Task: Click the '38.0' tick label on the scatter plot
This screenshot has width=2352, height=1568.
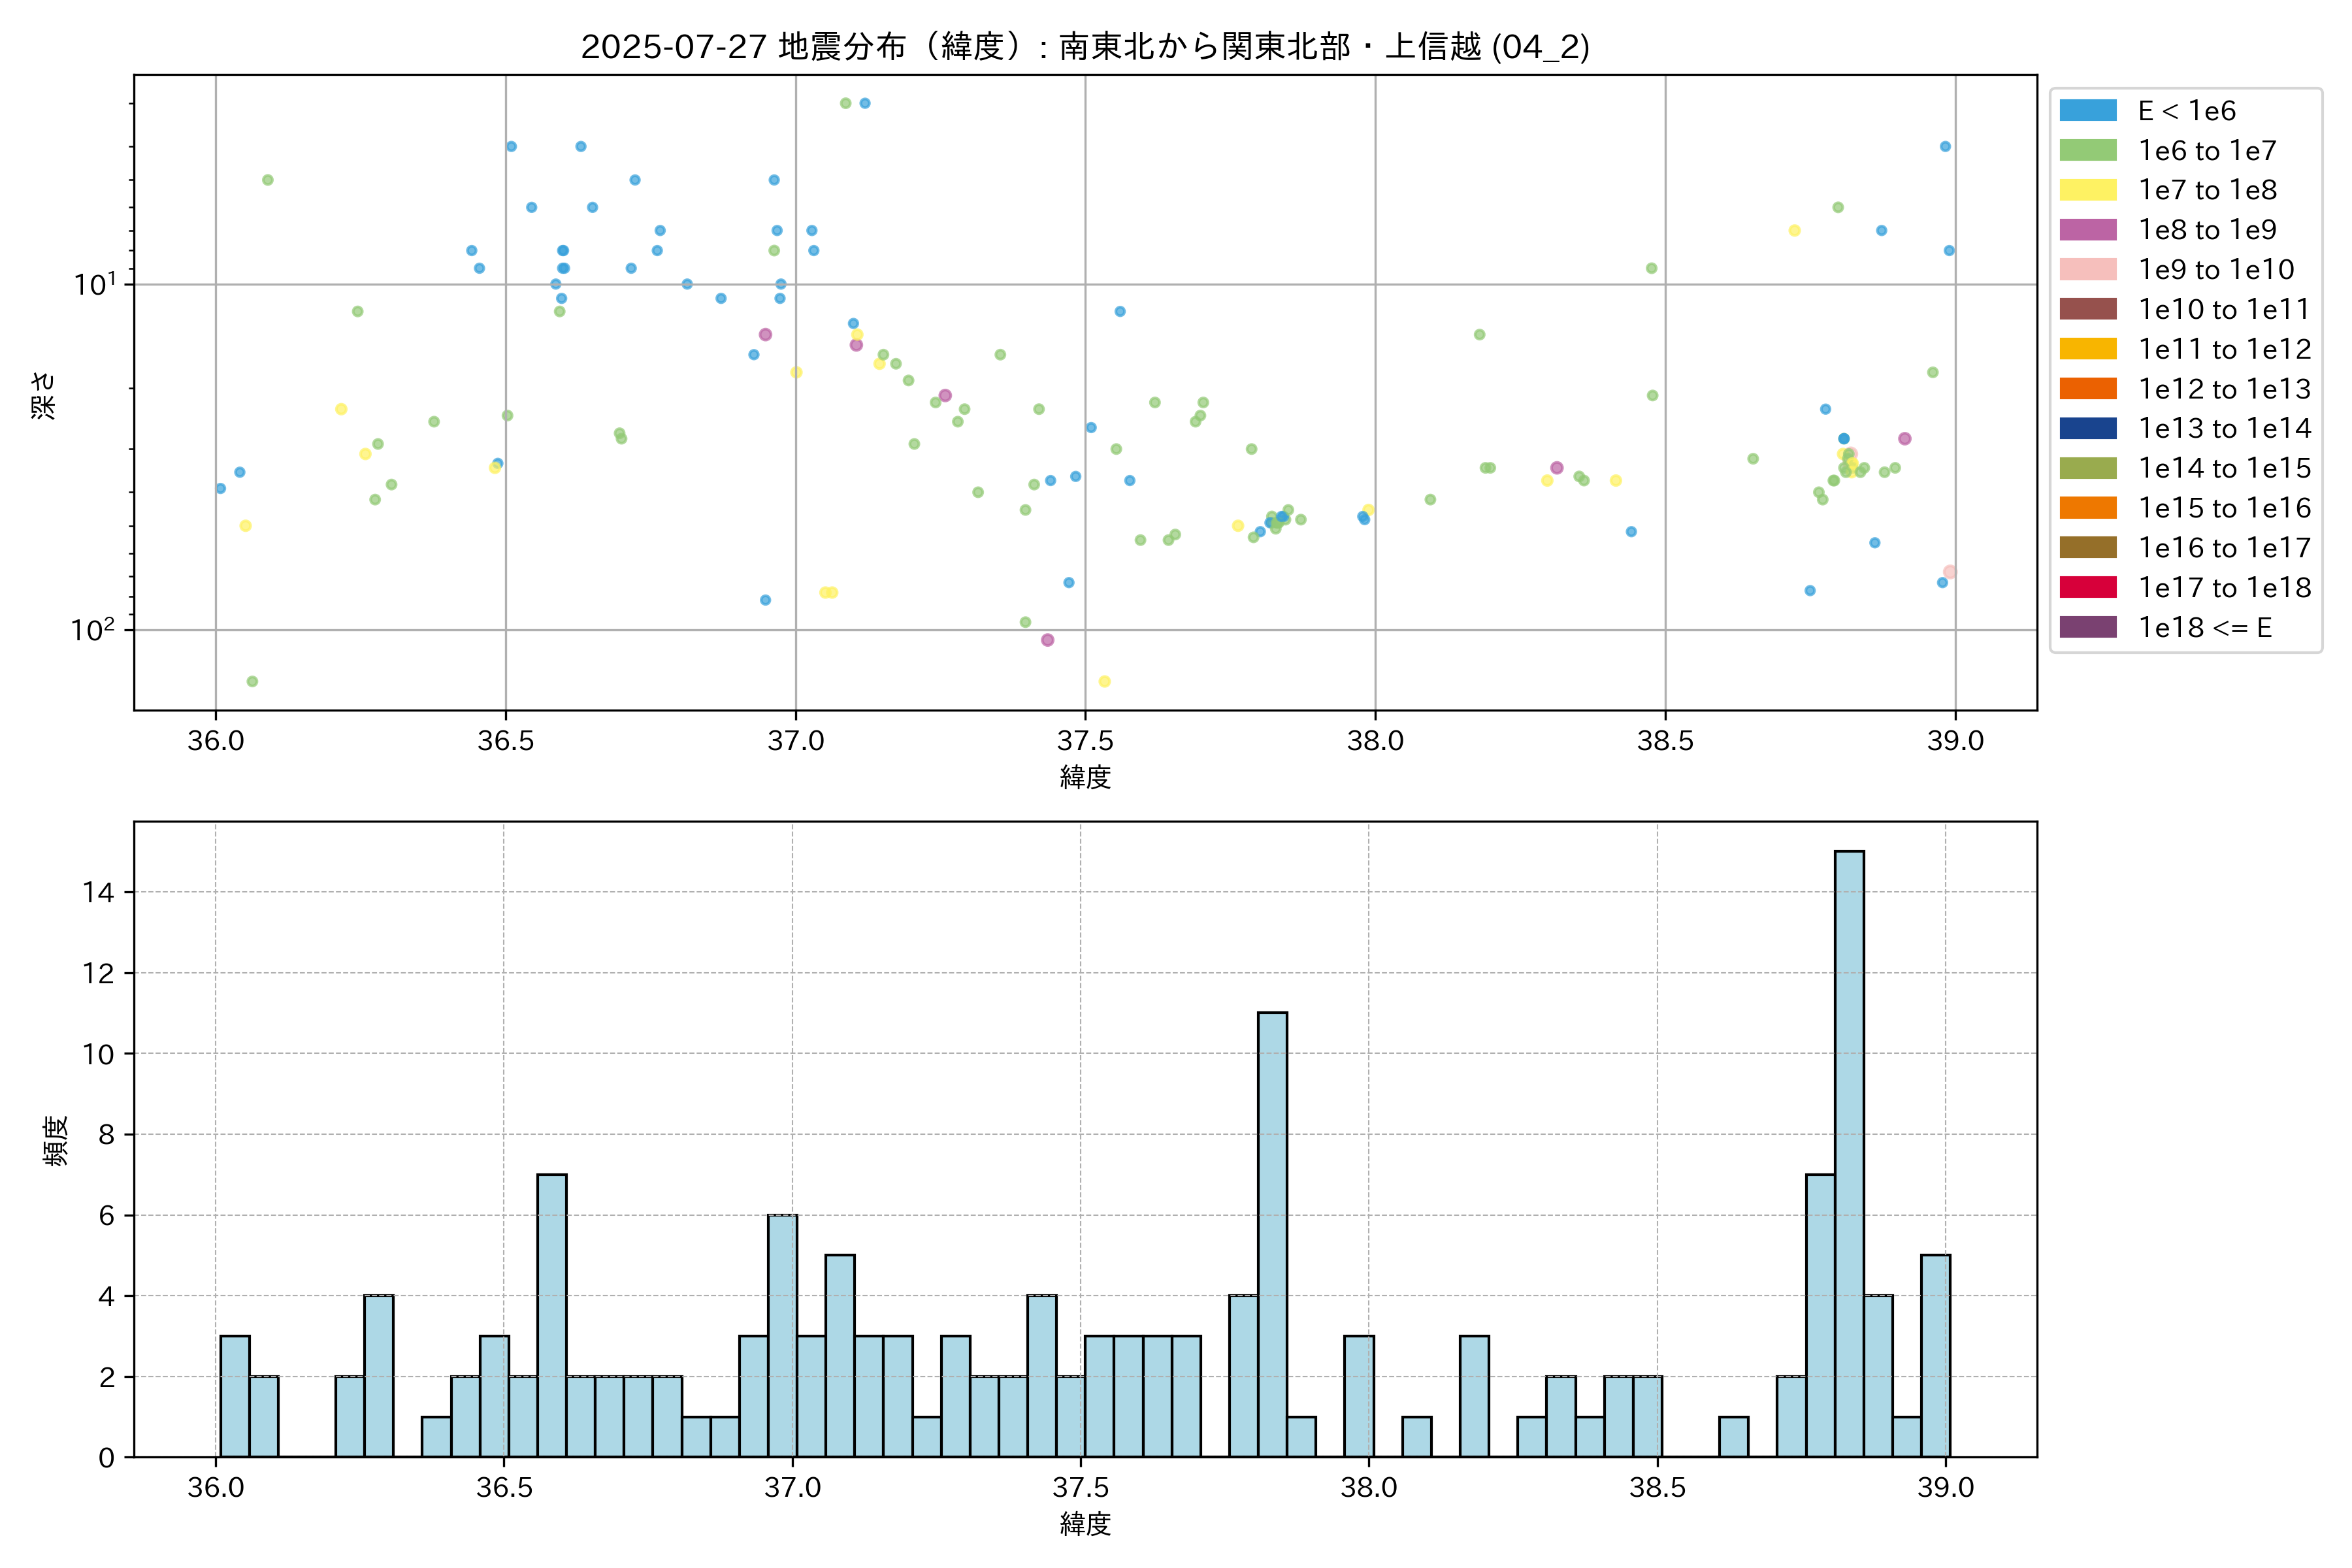Action: [x=1375, y=741]
